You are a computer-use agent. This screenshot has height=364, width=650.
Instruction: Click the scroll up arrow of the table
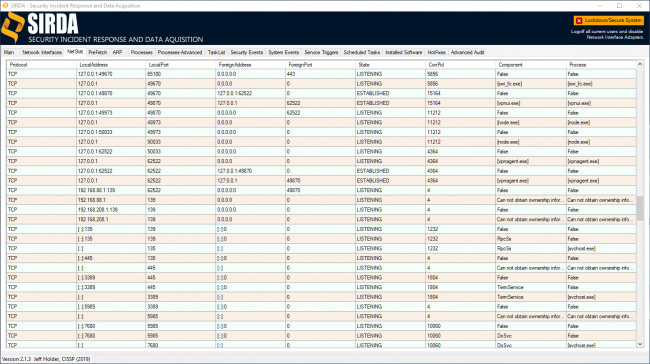[640, 64]
